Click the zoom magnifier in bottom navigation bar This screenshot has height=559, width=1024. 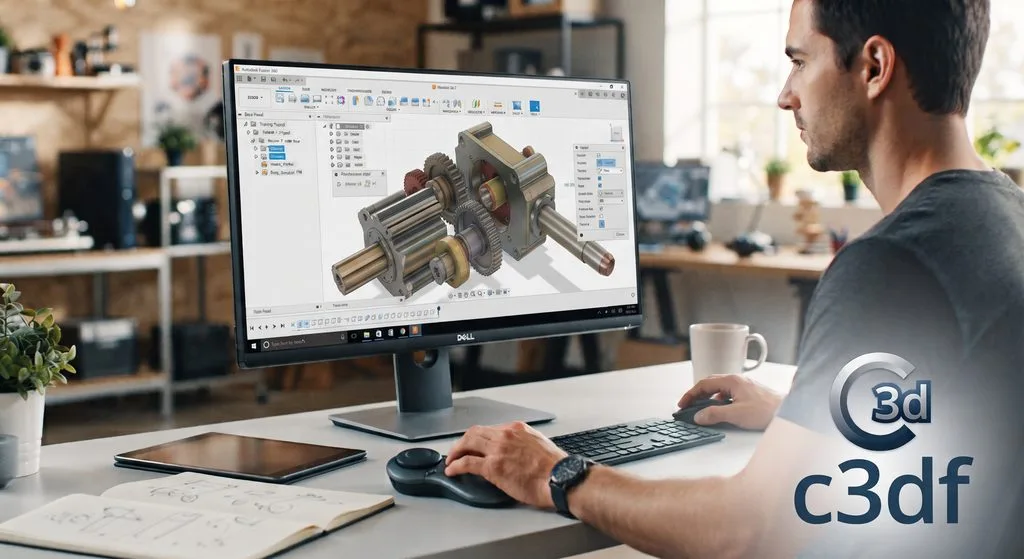pos(479,293)
